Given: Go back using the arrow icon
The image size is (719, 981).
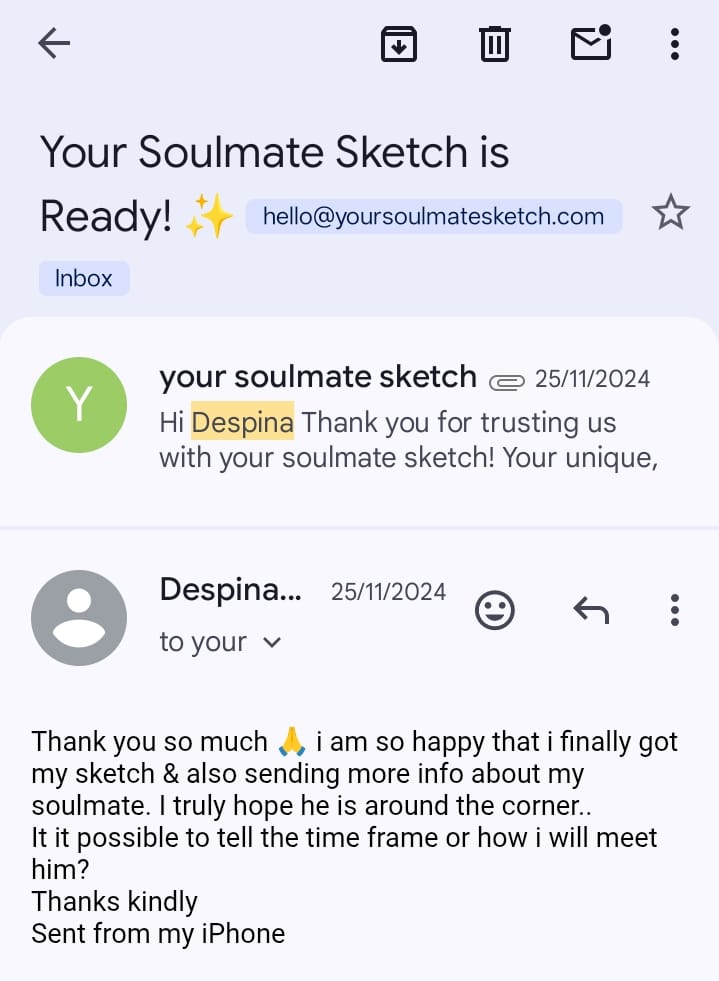Looking at the screenshot, I should pyautogui.click(x=54, y=43).
